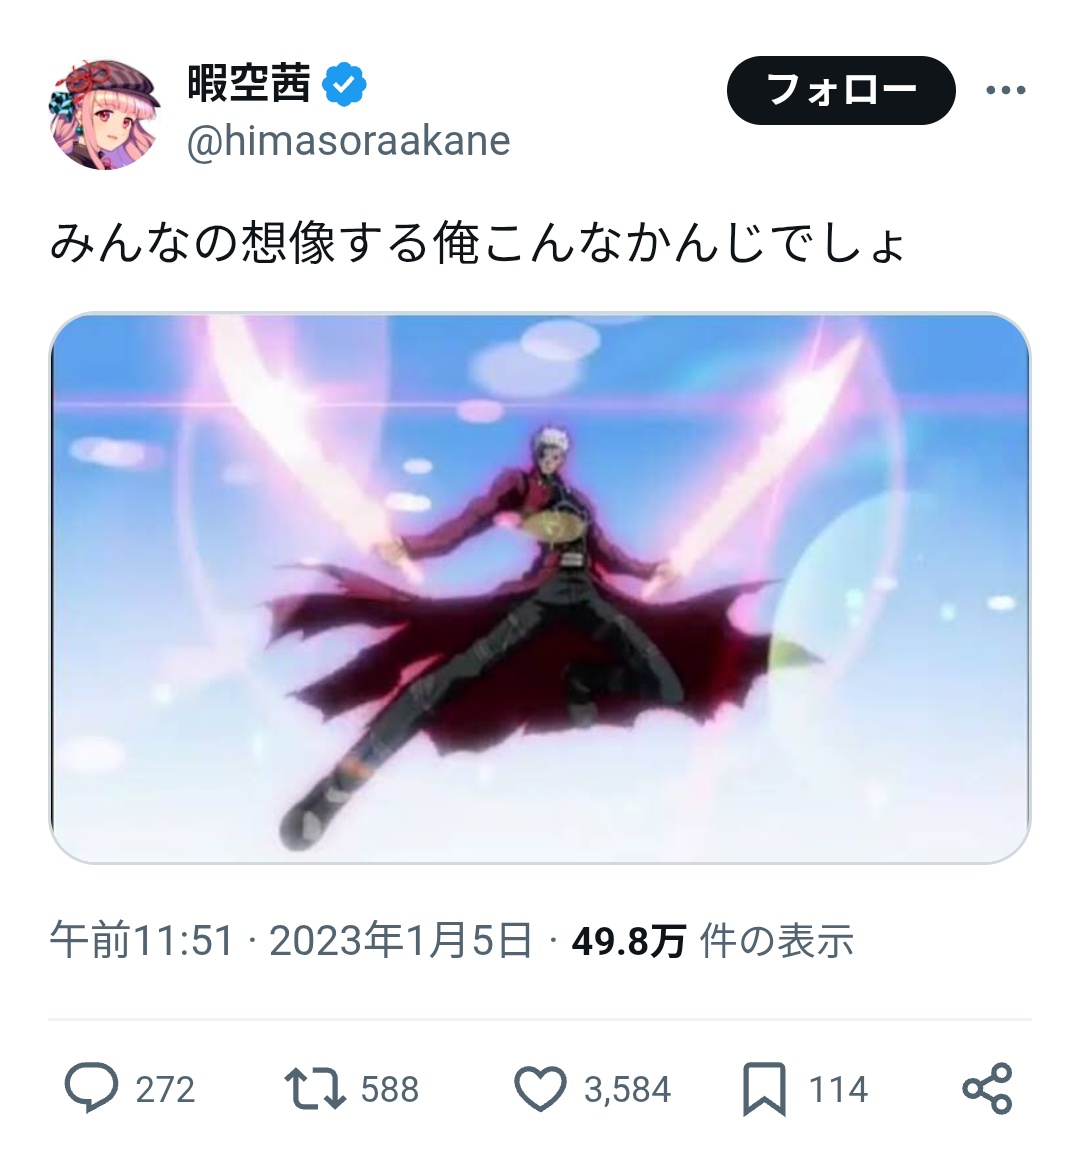Screen dimensions: 1080x1163
Task: View the 49.8万 件の表示 view stats
Action: [712, 940]
